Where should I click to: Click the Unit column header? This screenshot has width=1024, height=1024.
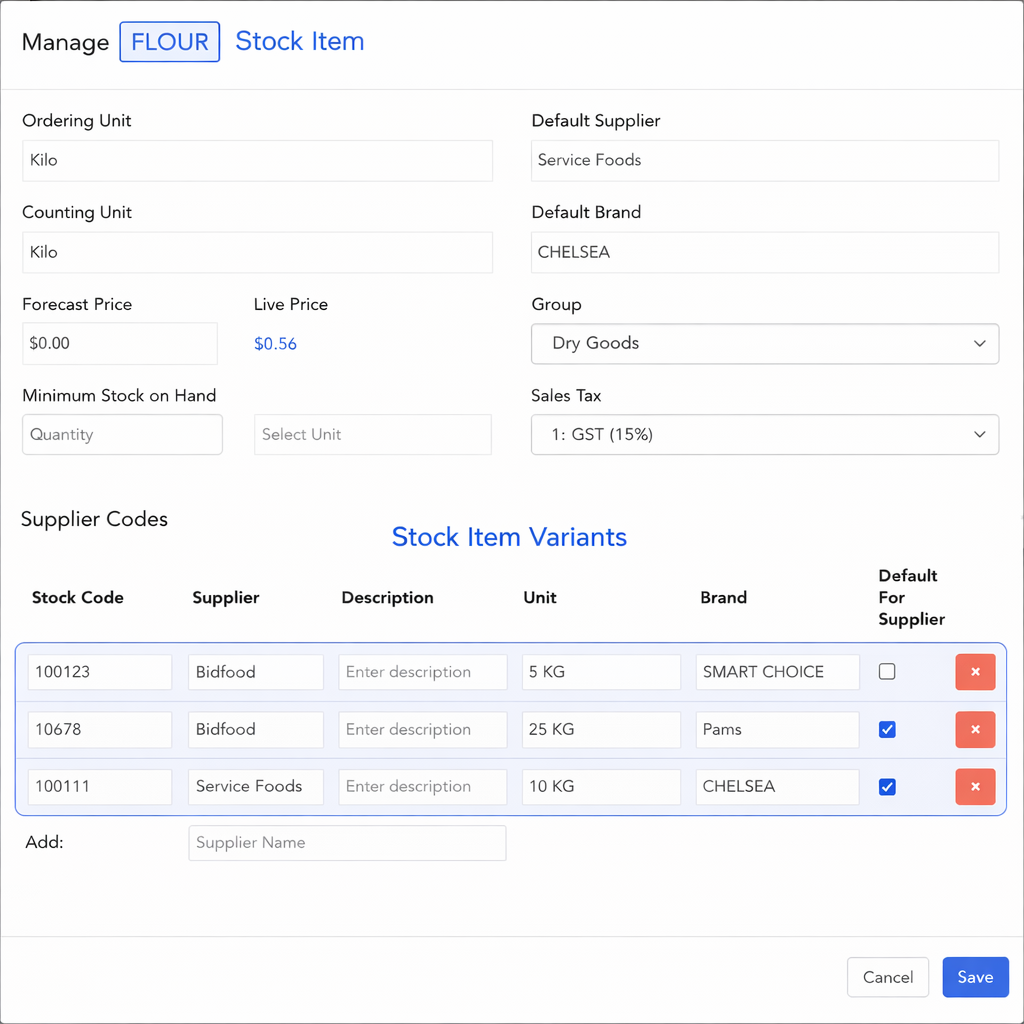(x=540, y=598)
